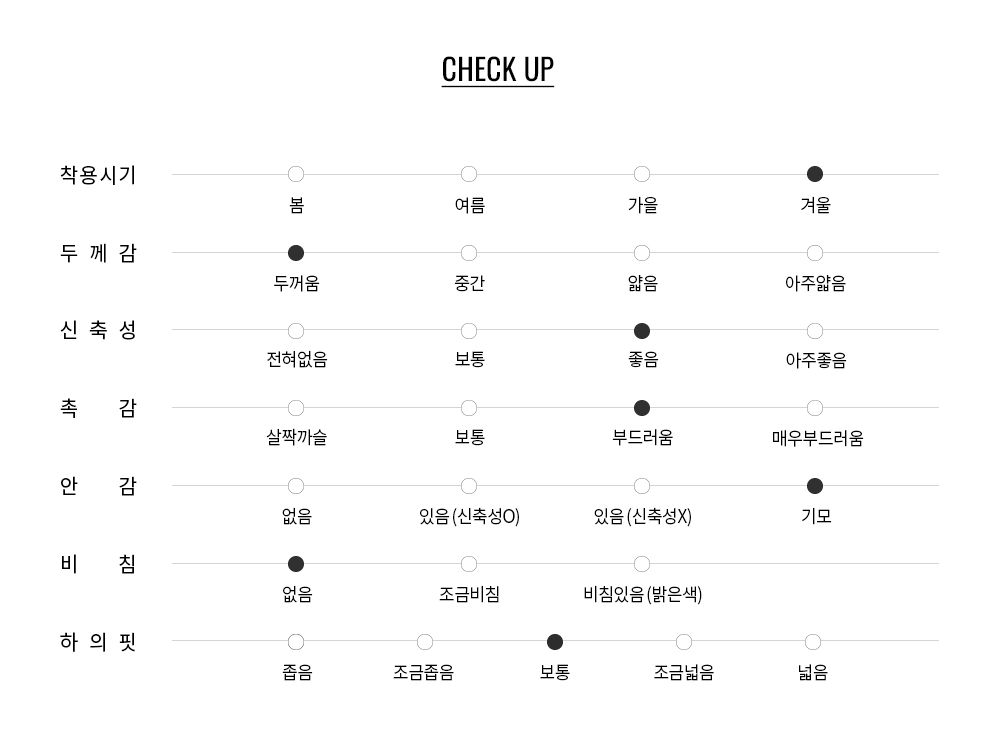This screenshot has width=1000, height=731.
Task: Choose 비침있음 (밝은색) circle
Action: (x=642, y=564)
